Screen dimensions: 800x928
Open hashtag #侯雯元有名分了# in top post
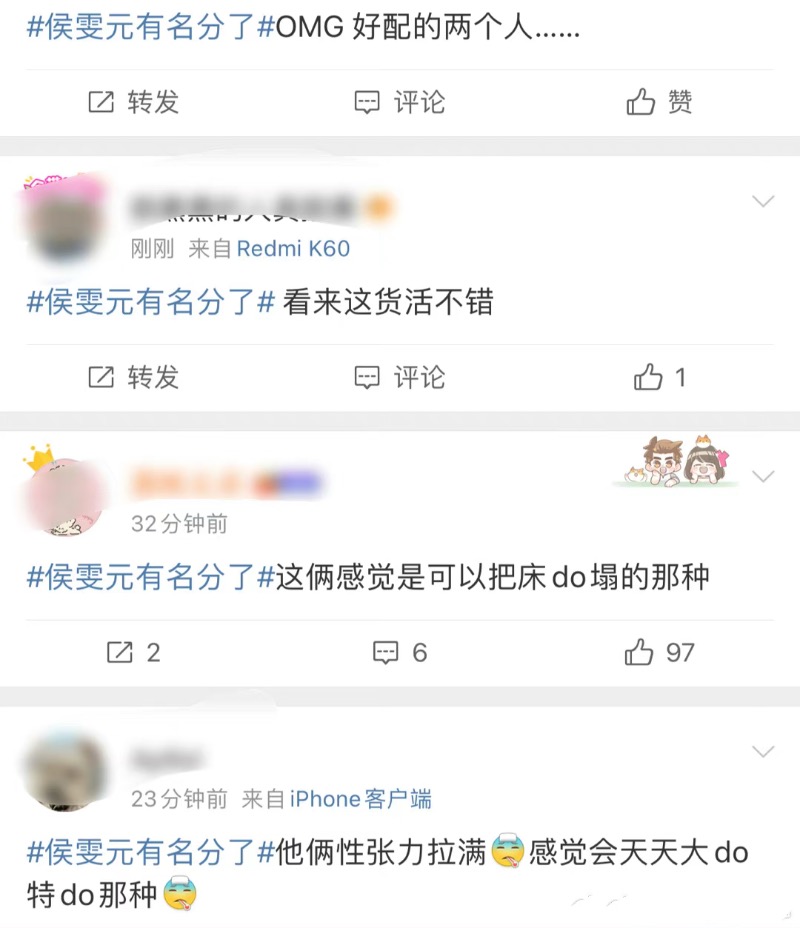[151, 27]
